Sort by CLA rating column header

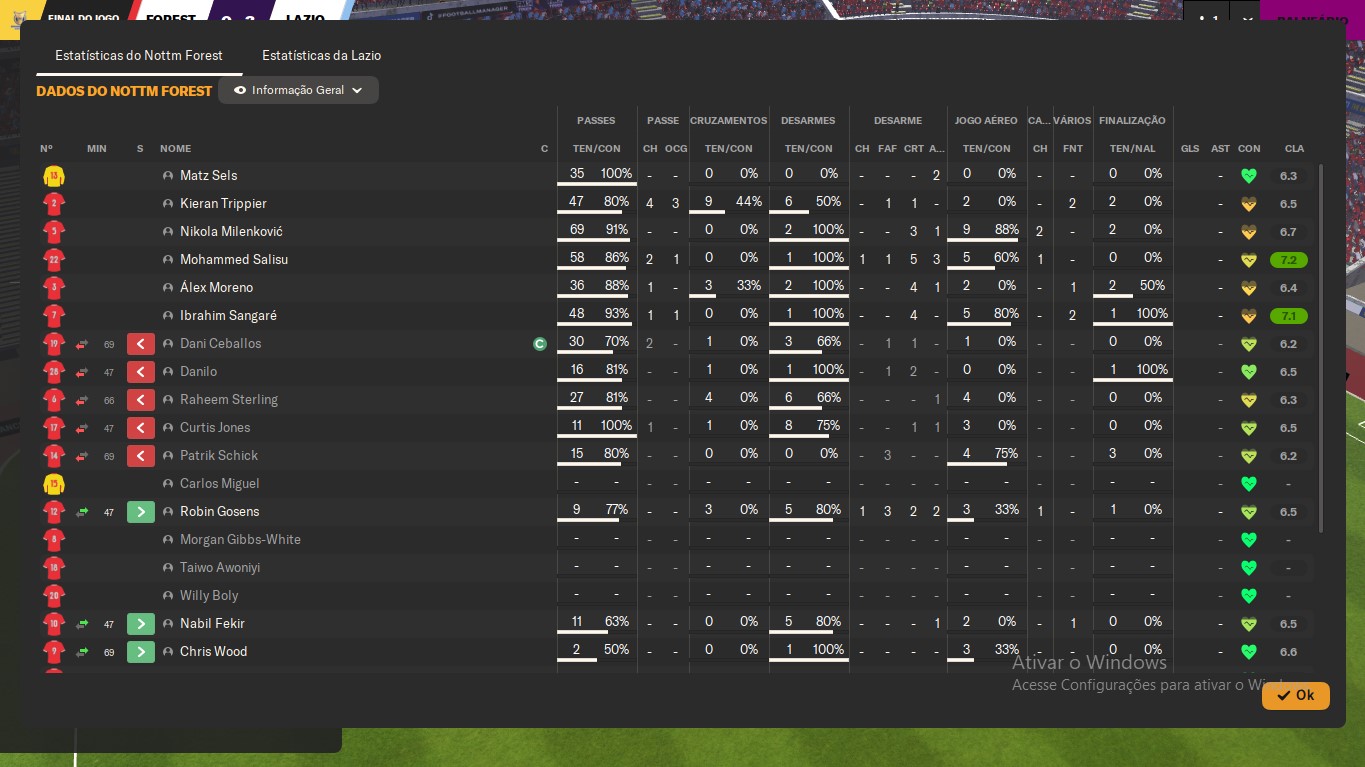pyautogui.click(x=1294, y=149)
